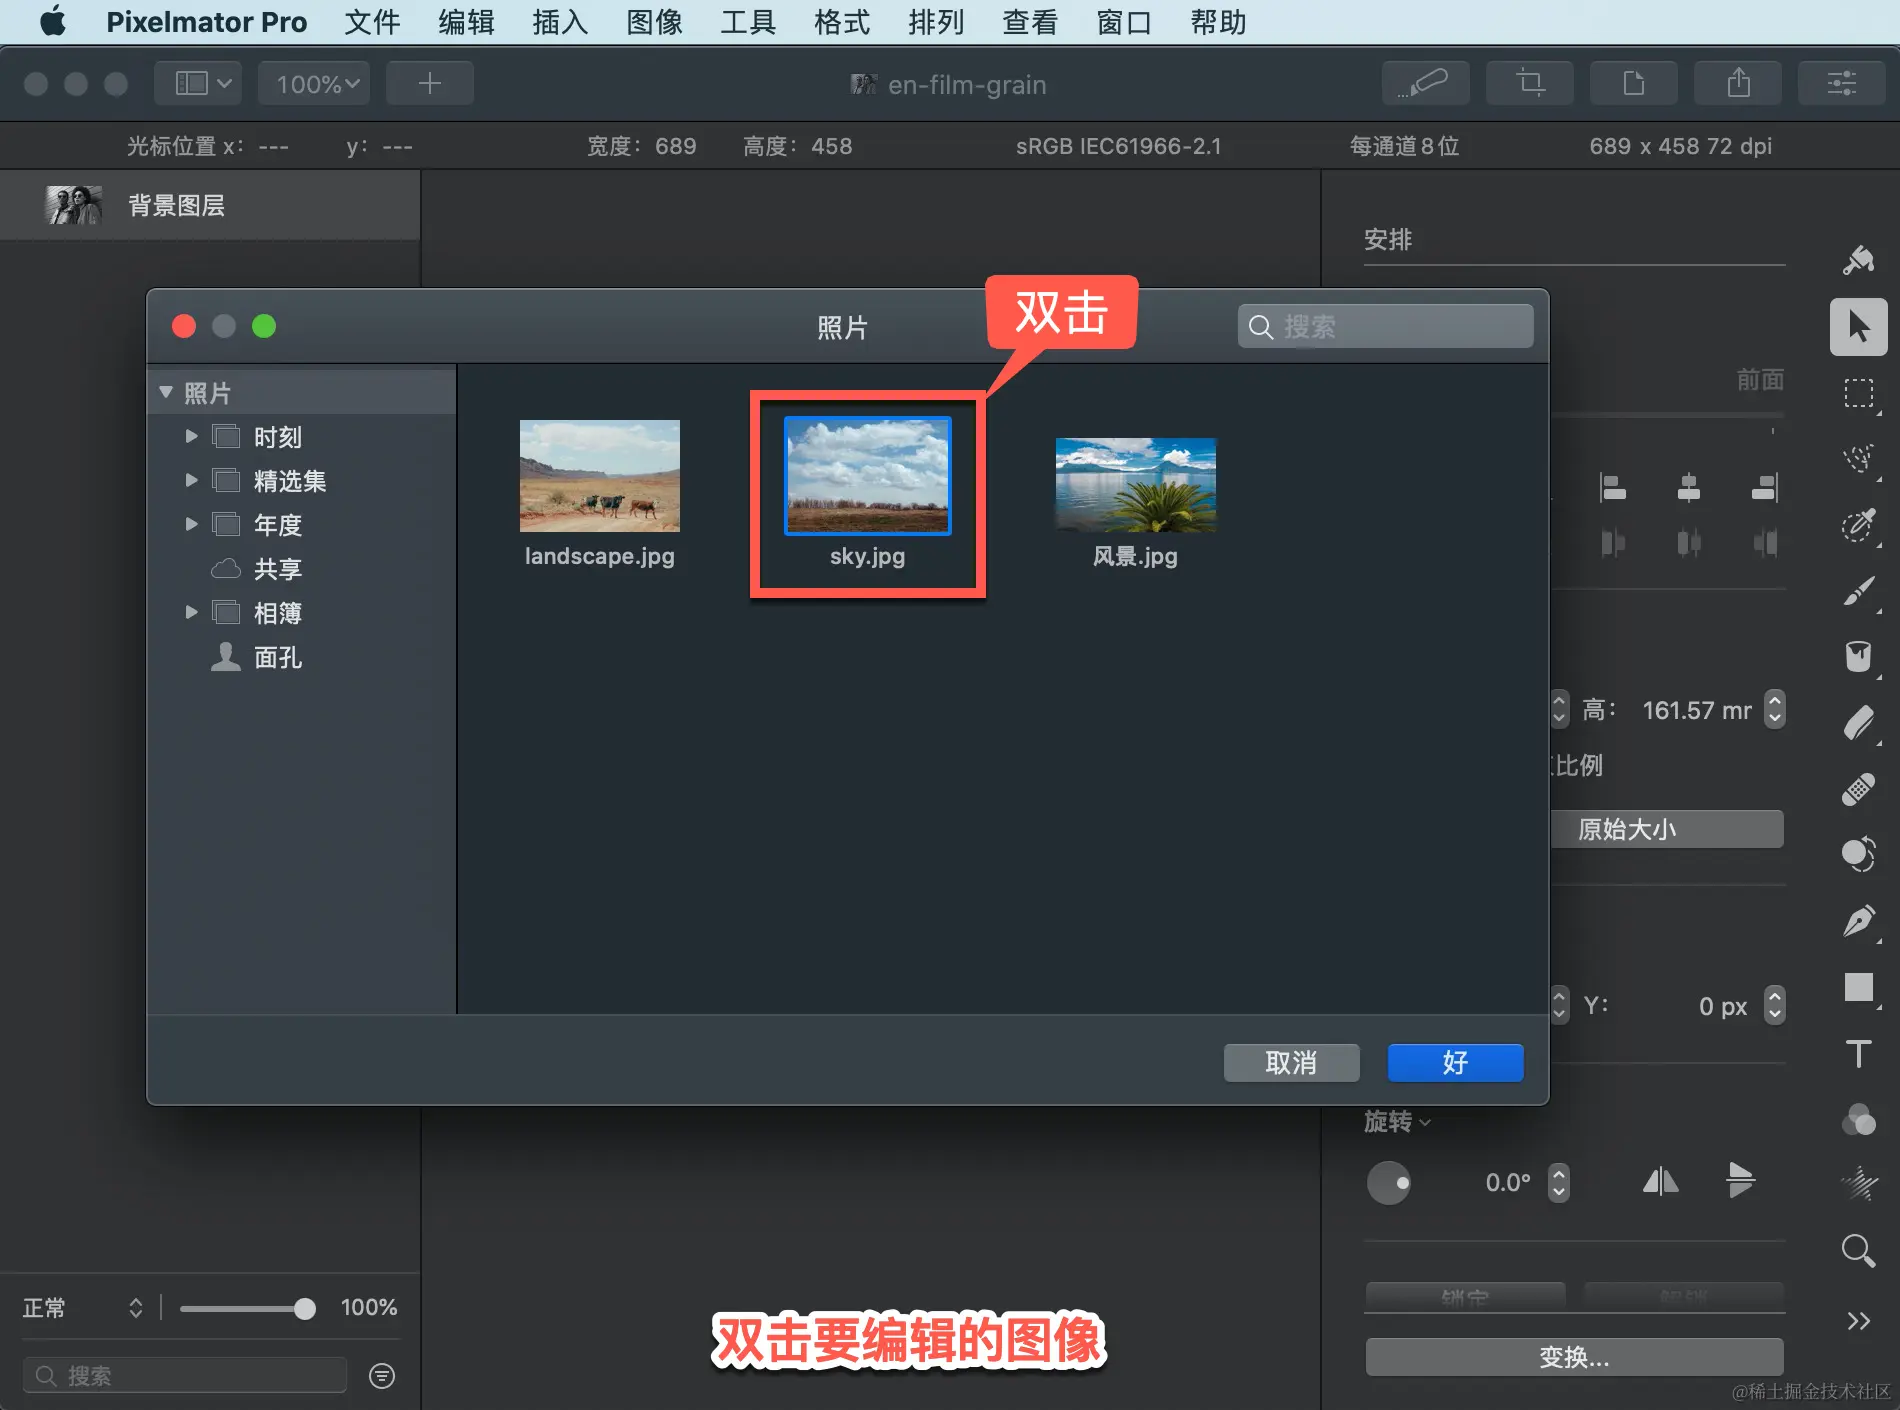Open the 插入 menu
Viewport: 1900px width, 1410px height.
click(x=560, y=22)
